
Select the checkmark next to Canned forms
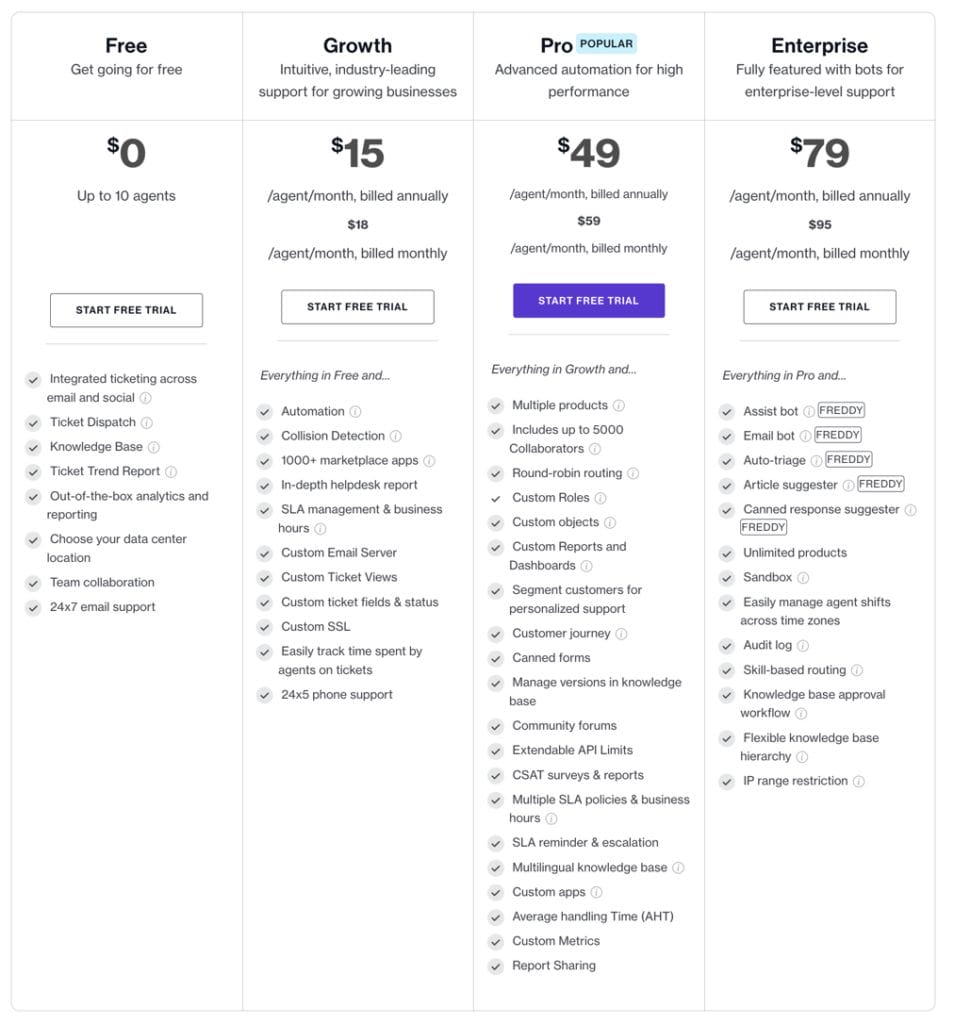[x=496, y=658]
